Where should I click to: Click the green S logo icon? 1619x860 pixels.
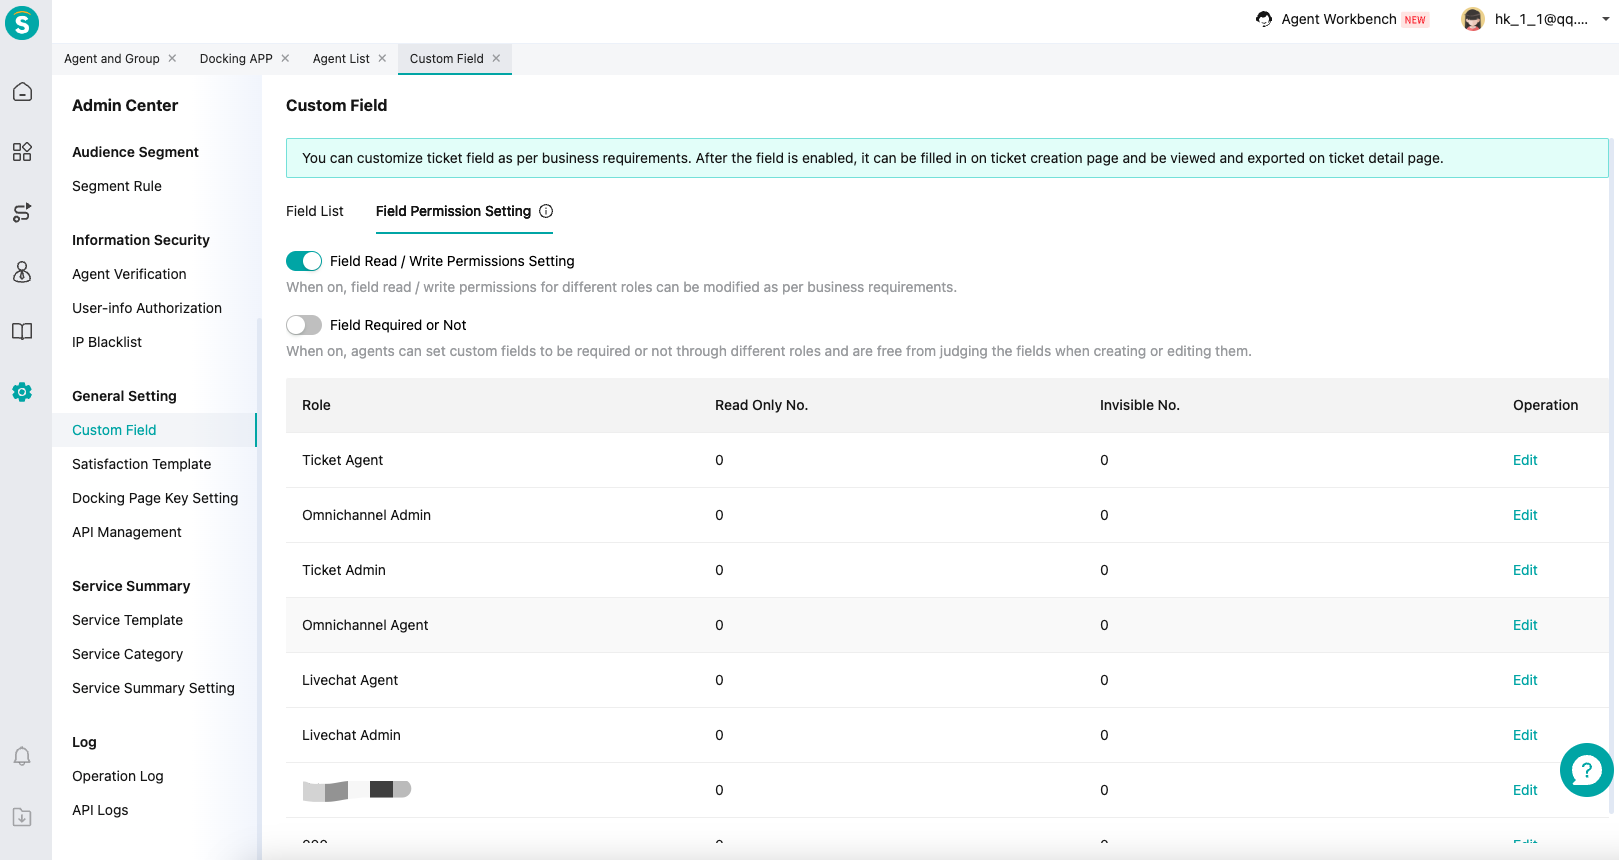22,22
